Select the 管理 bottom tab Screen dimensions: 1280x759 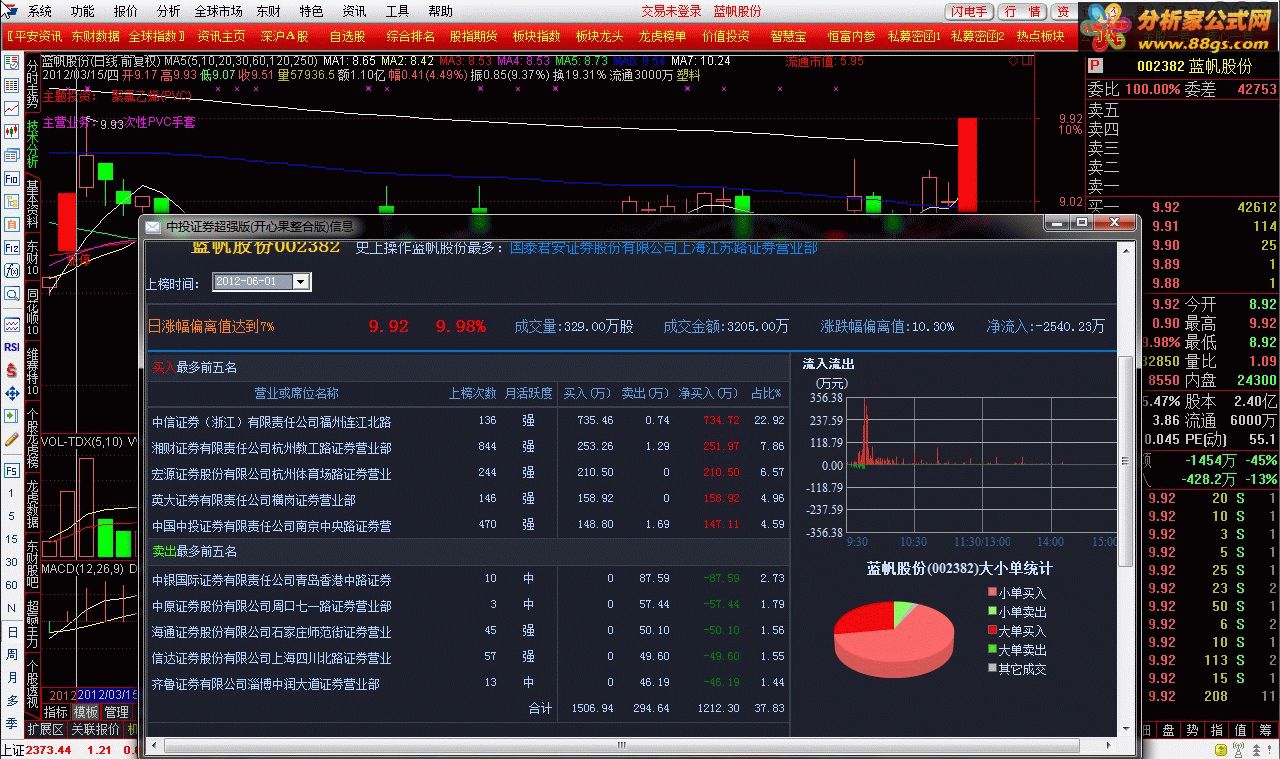[117, 712]
